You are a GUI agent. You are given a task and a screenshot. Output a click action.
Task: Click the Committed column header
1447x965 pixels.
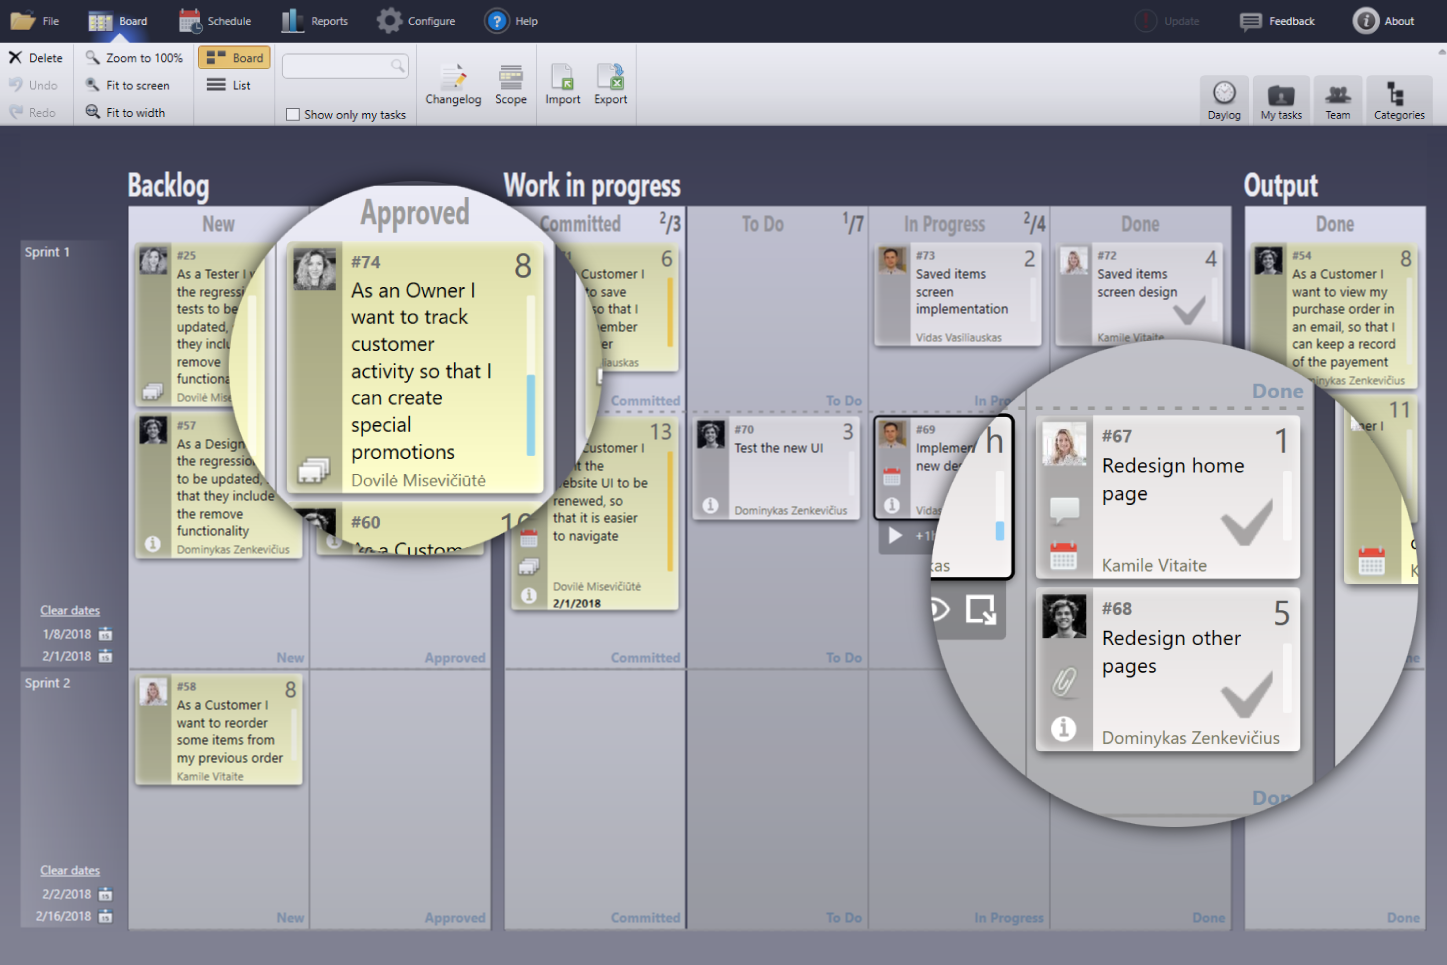pos(580,224)
